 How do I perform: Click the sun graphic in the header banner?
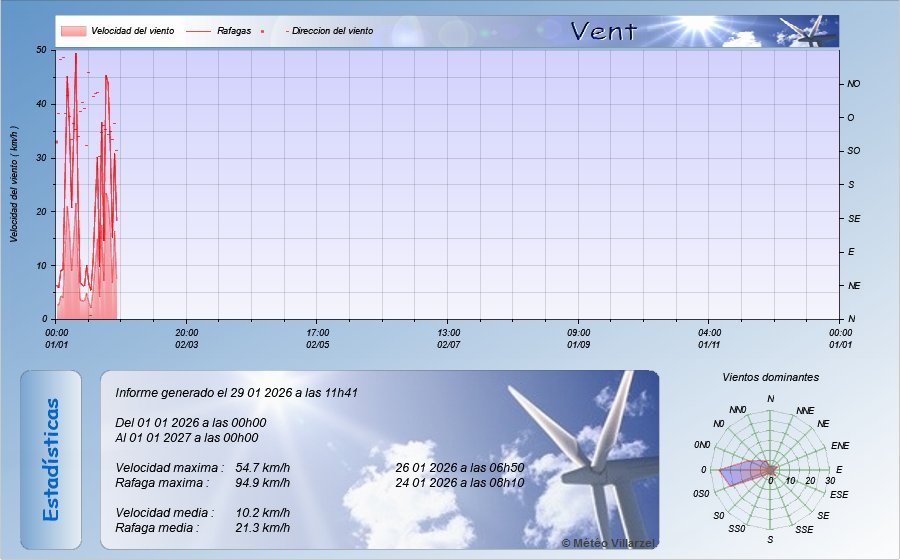[700, 25]
